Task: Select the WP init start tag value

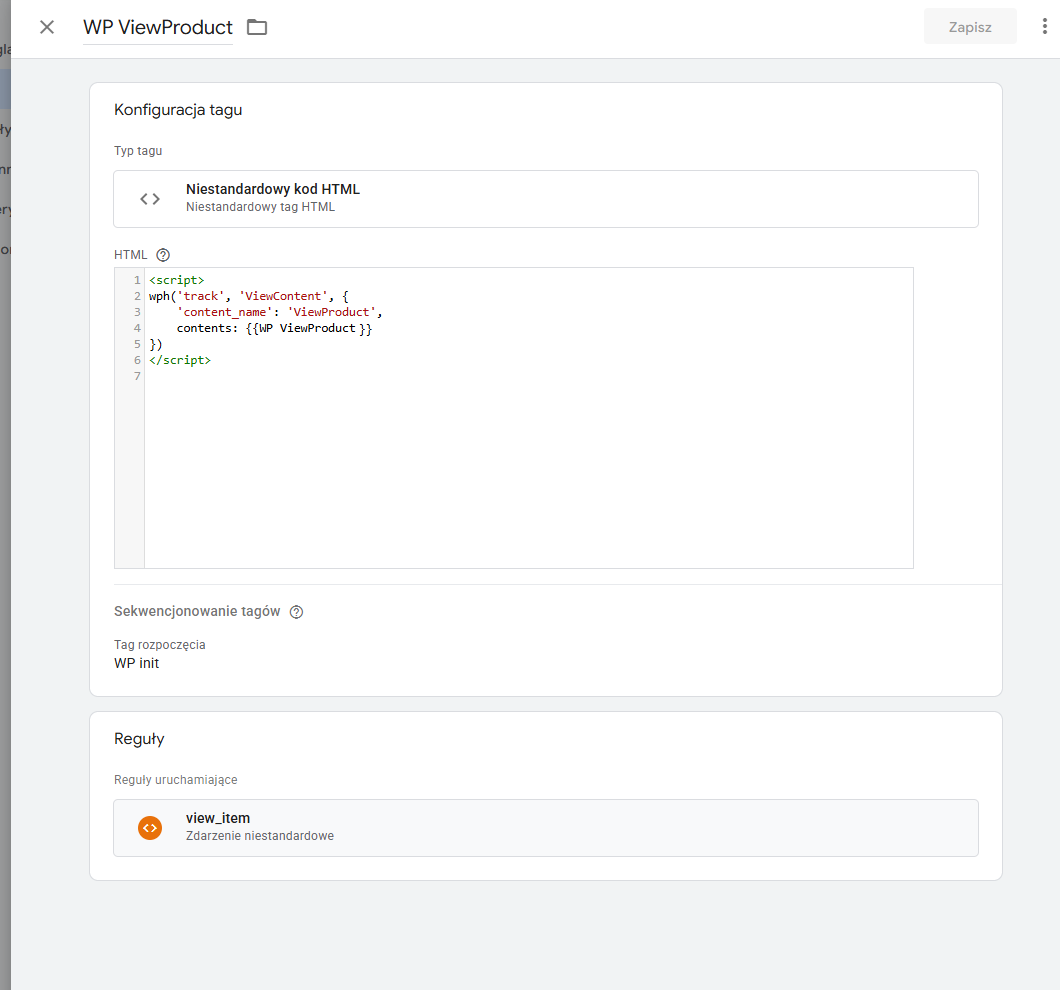Action: click(x=137, y=663)
